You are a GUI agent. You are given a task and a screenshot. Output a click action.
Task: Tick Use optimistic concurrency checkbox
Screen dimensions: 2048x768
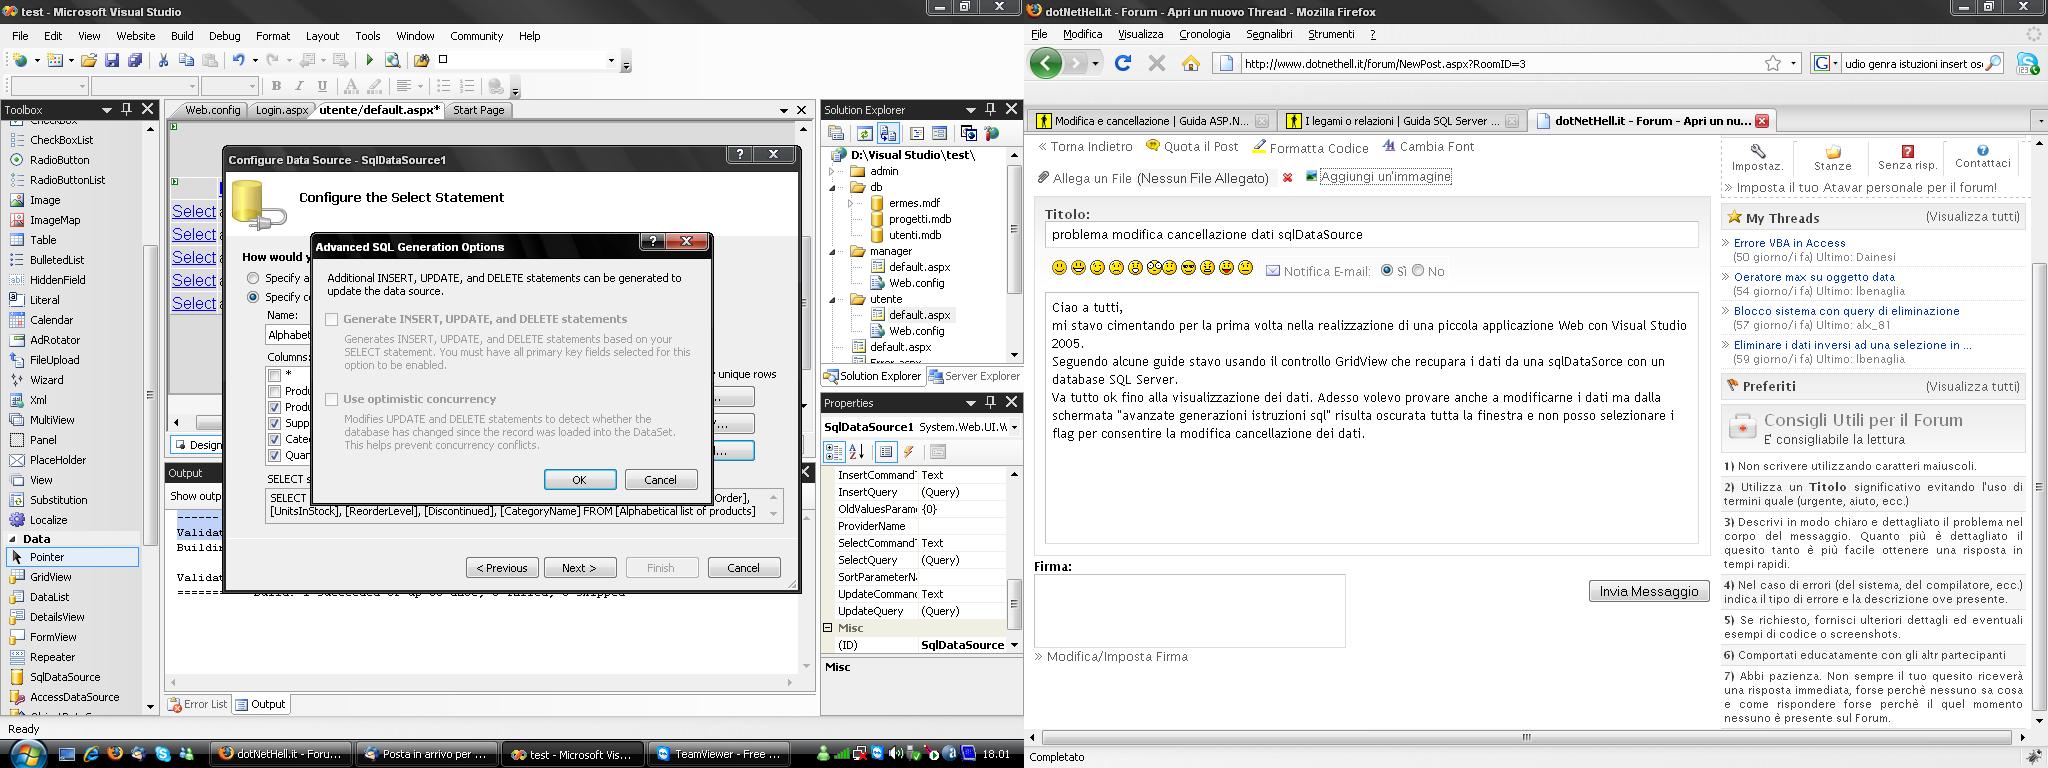(x=332, y=399)
